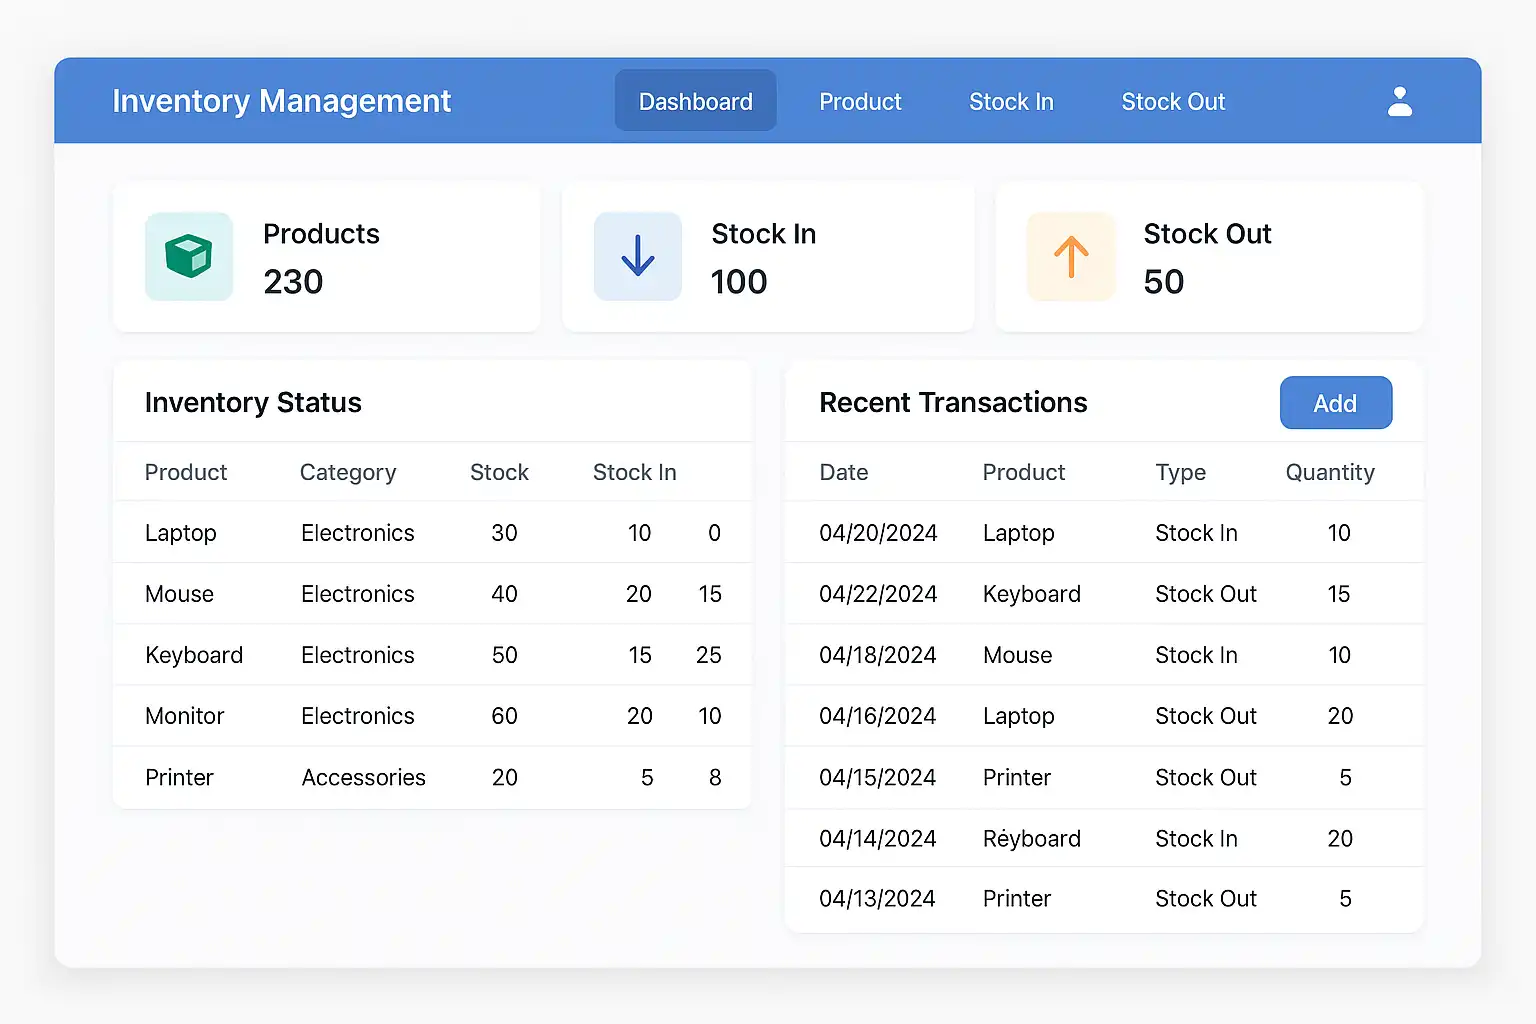The image size is (1536, 1024).
Task: Click the orange Stock Out up-arrow icon
Action: (x=1071, y=257)
